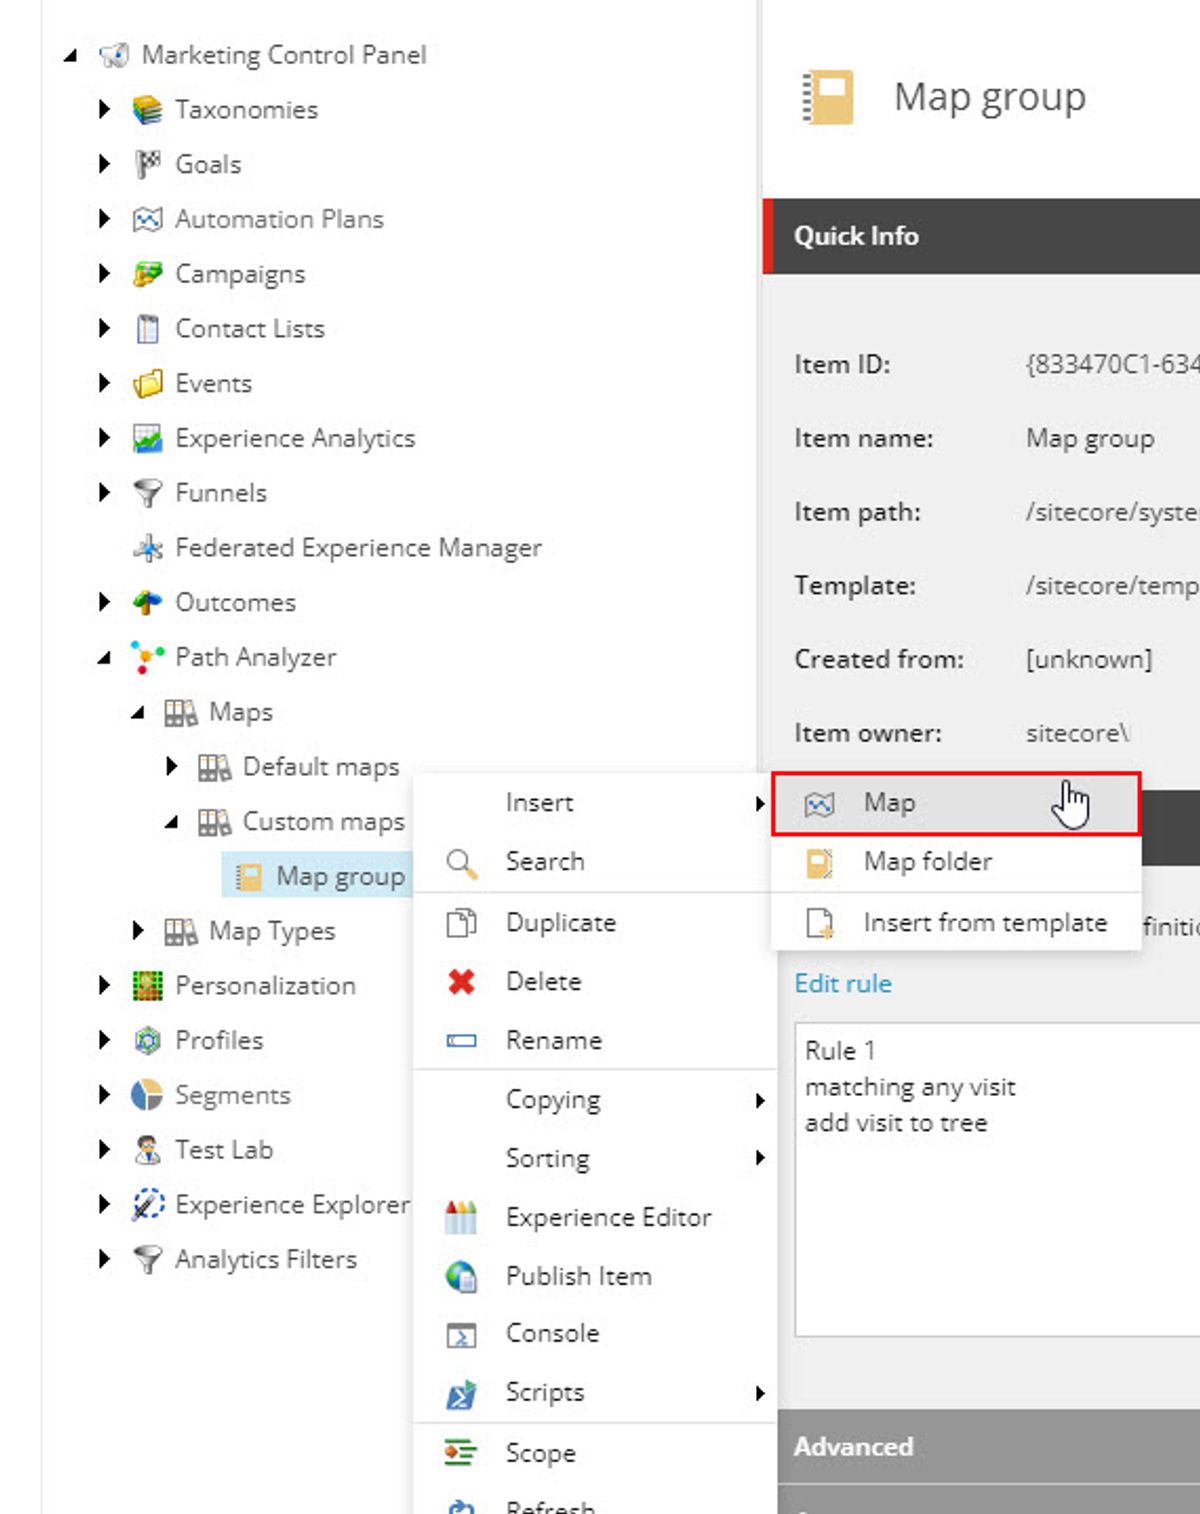The height and width of the screenshot is (1514, 1200).
Task: Collapse the Path Analyzer node
Action: click(104, 658)
